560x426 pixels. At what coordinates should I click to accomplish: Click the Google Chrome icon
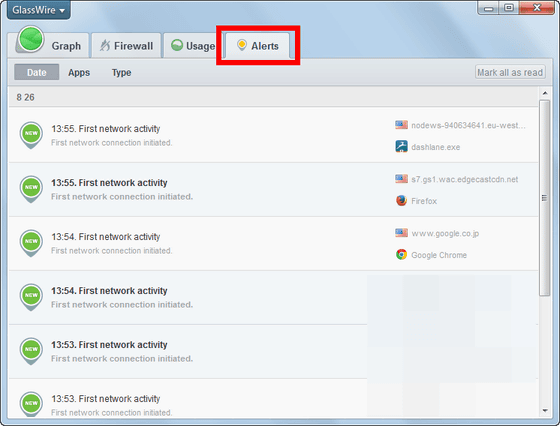tap(401, 255)
